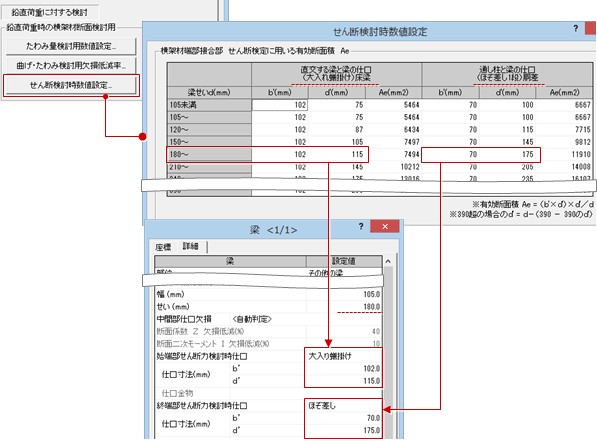Click the 終端部 b' value 70.0 field
Viewport: 597px width, 441px height.
pos(343,418)
